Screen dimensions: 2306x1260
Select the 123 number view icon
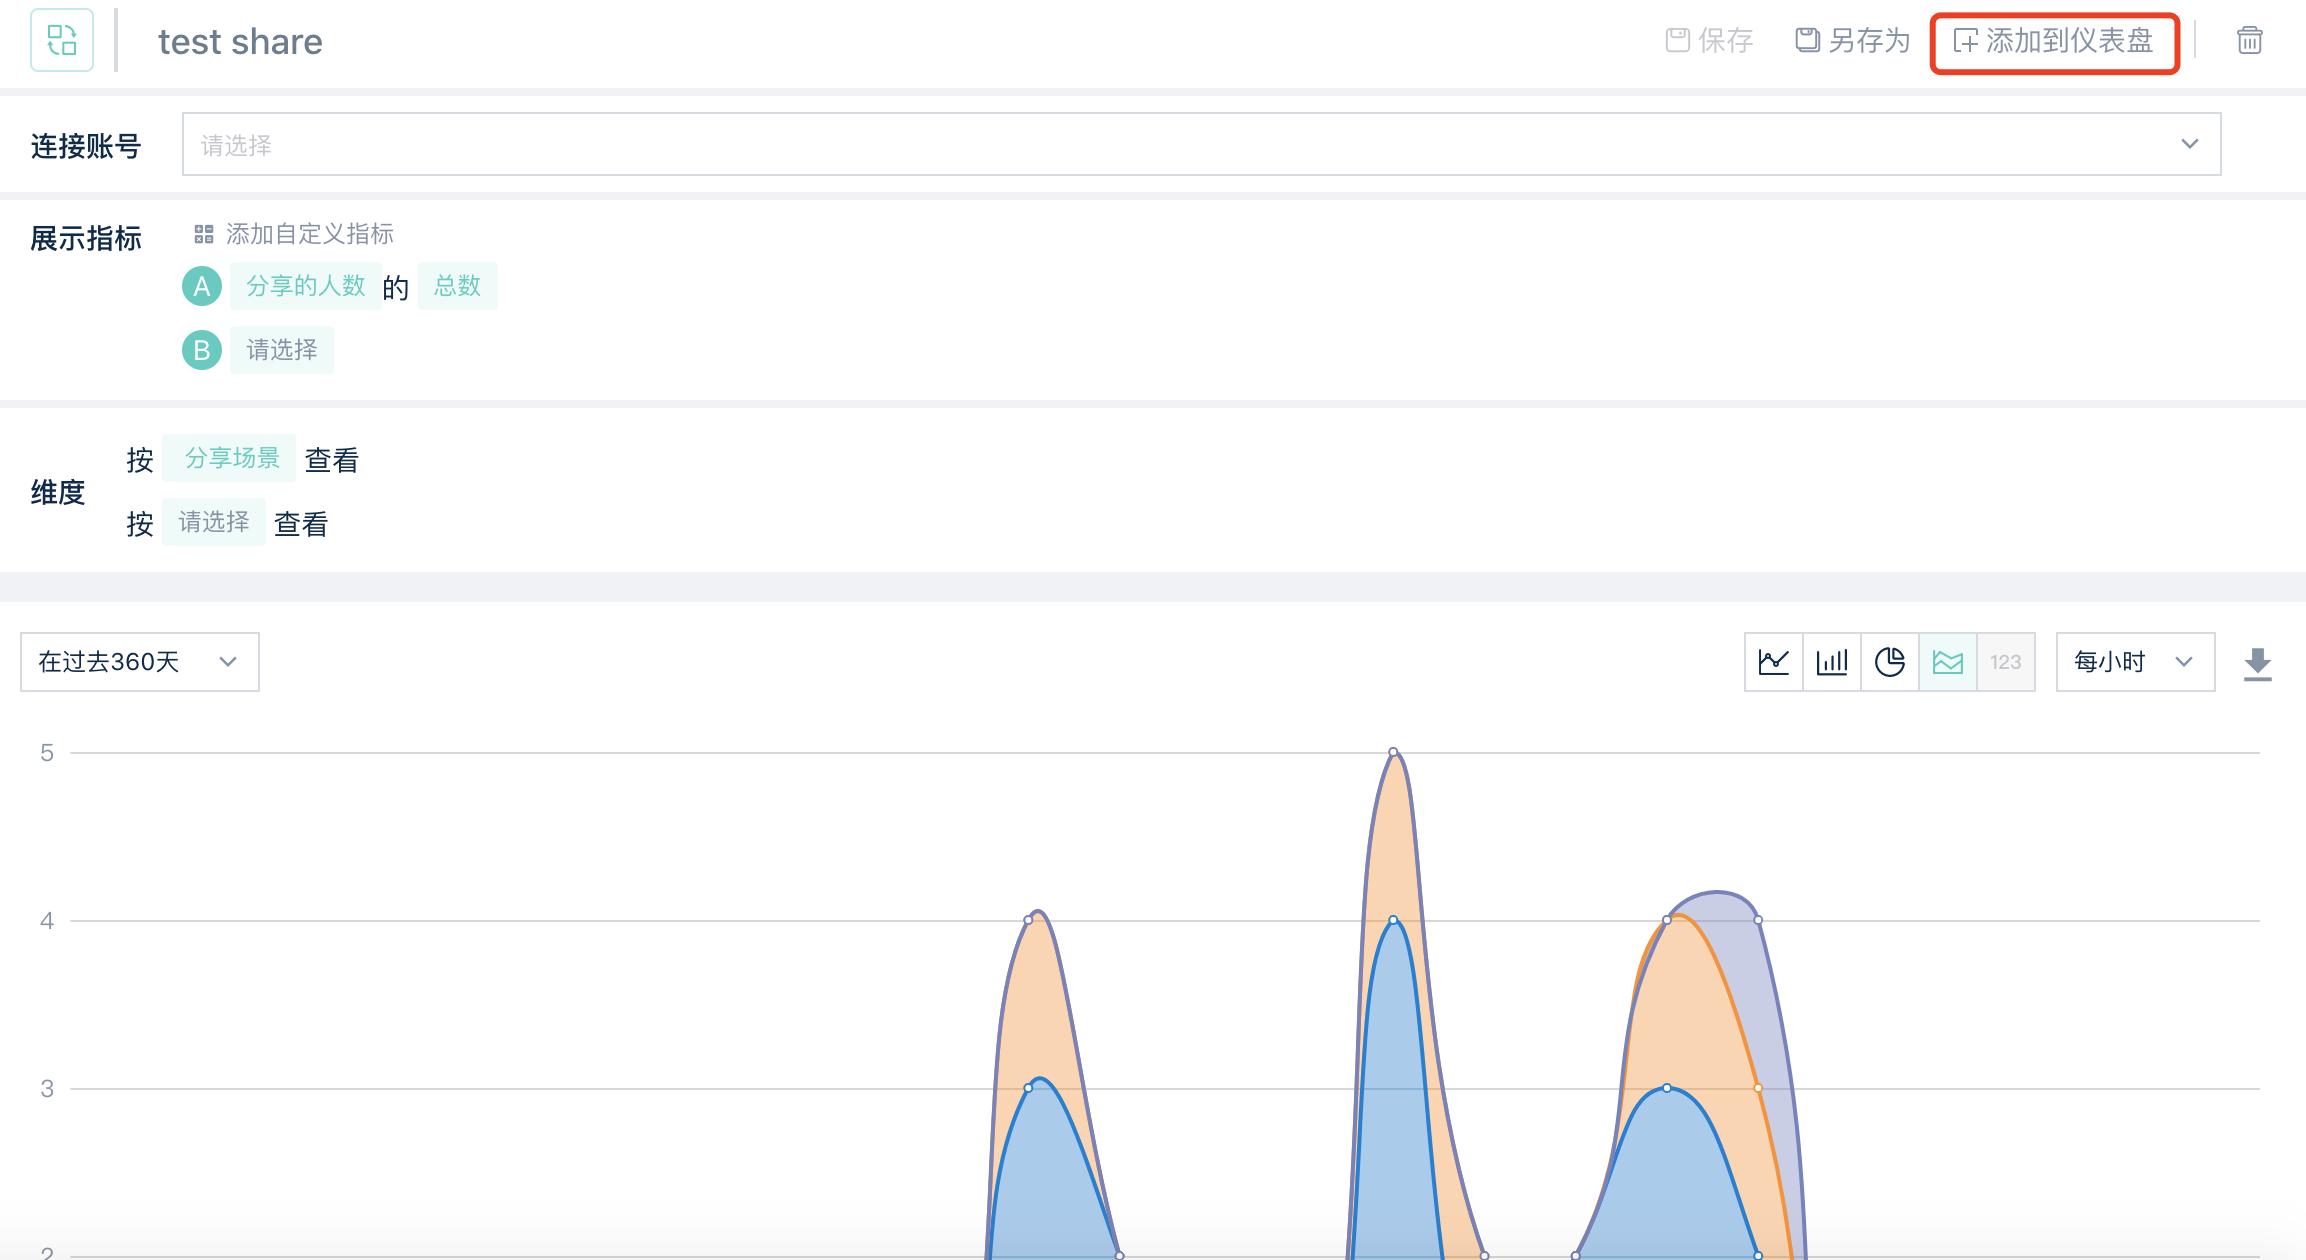2006,662
